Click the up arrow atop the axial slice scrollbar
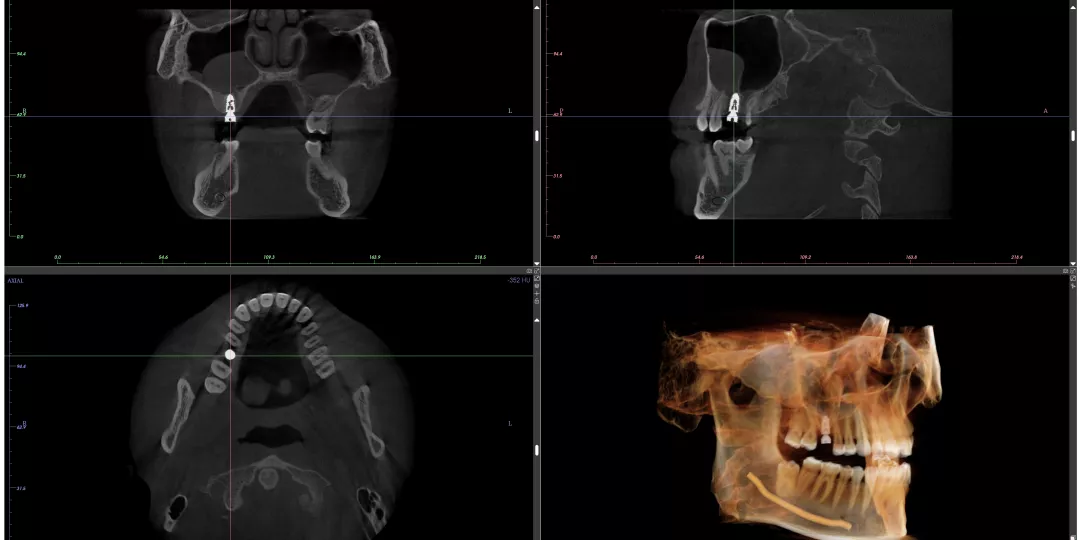This screenshot has width=1080, height=540. [537, 320]
